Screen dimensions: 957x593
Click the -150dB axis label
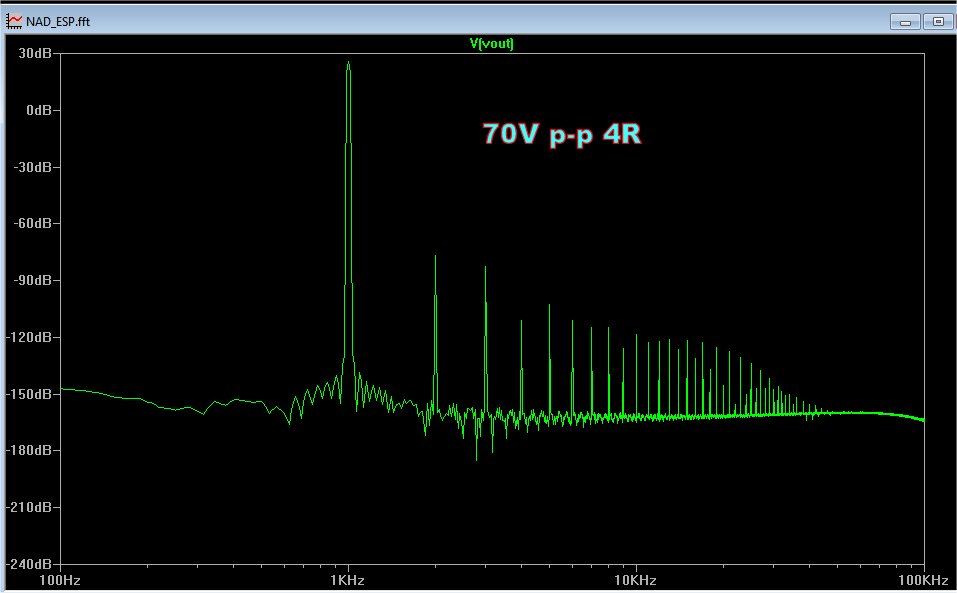click(29, 394)
